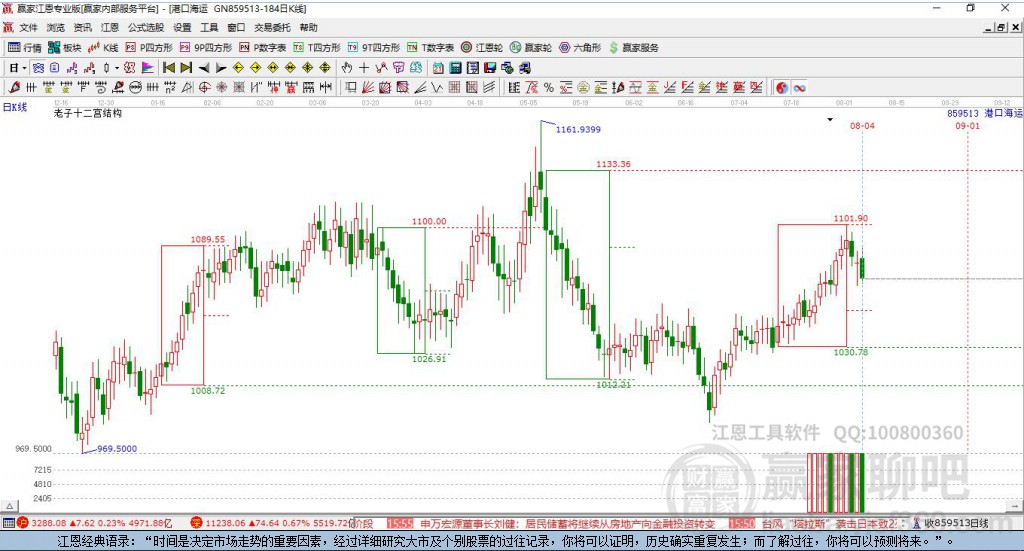Open the 赢家轮 wheel tool
Screen dimensions: 1024x551
pyautogui.click(x=531, y=48)
